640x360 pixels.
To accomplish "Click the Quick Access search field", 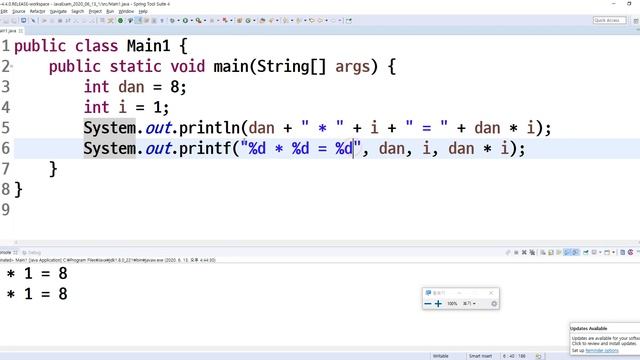I will 609,20.
